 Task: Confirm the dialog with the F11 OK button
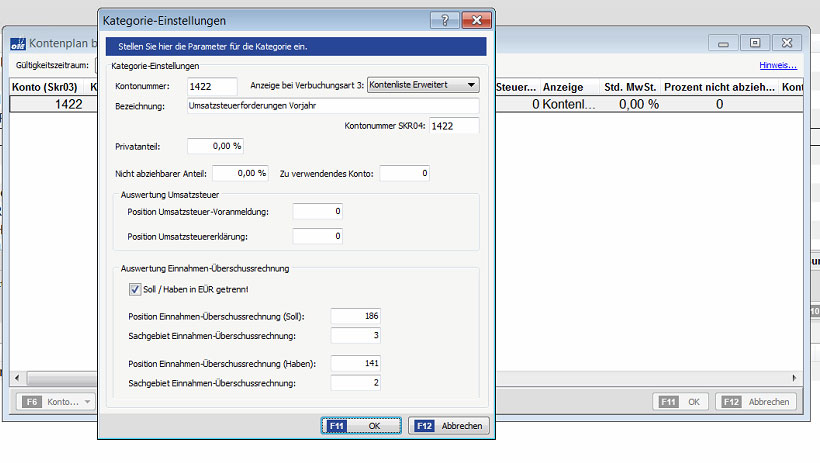tap(361, 426)
